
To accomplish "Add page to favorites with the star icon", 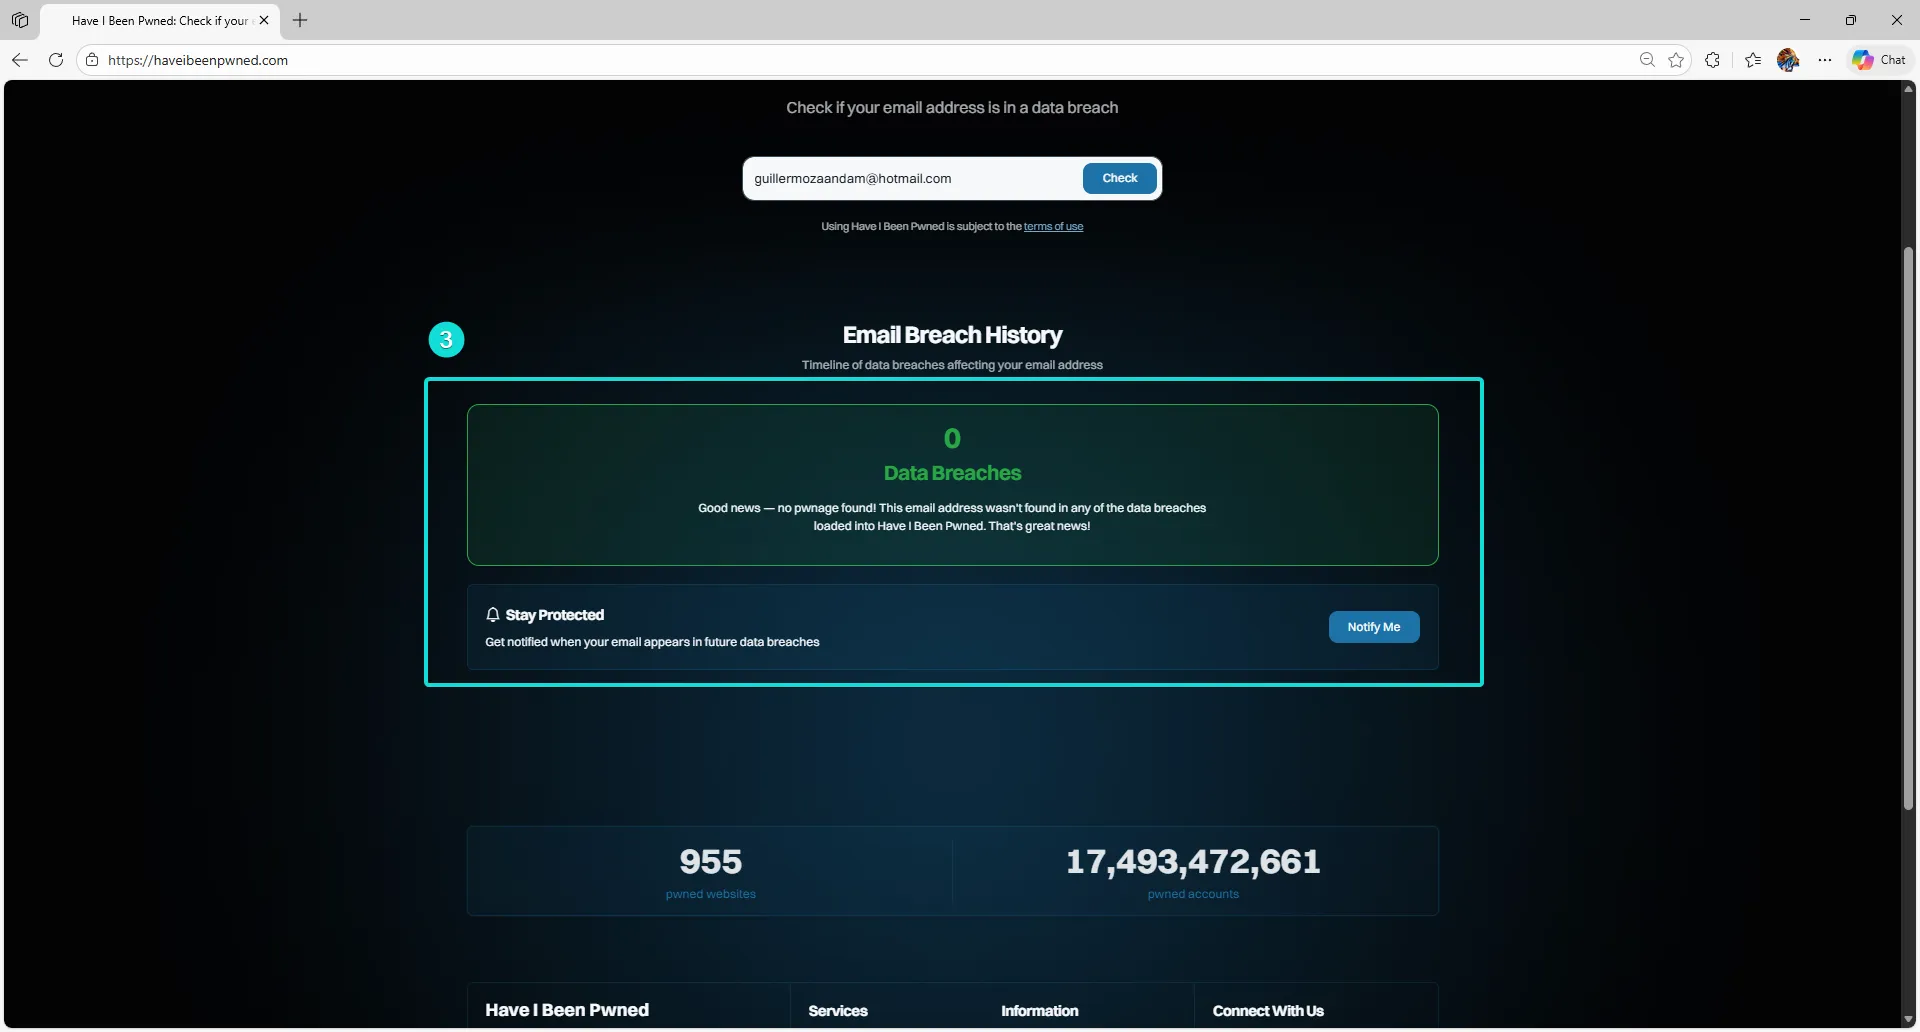I will coord(1676,60).
